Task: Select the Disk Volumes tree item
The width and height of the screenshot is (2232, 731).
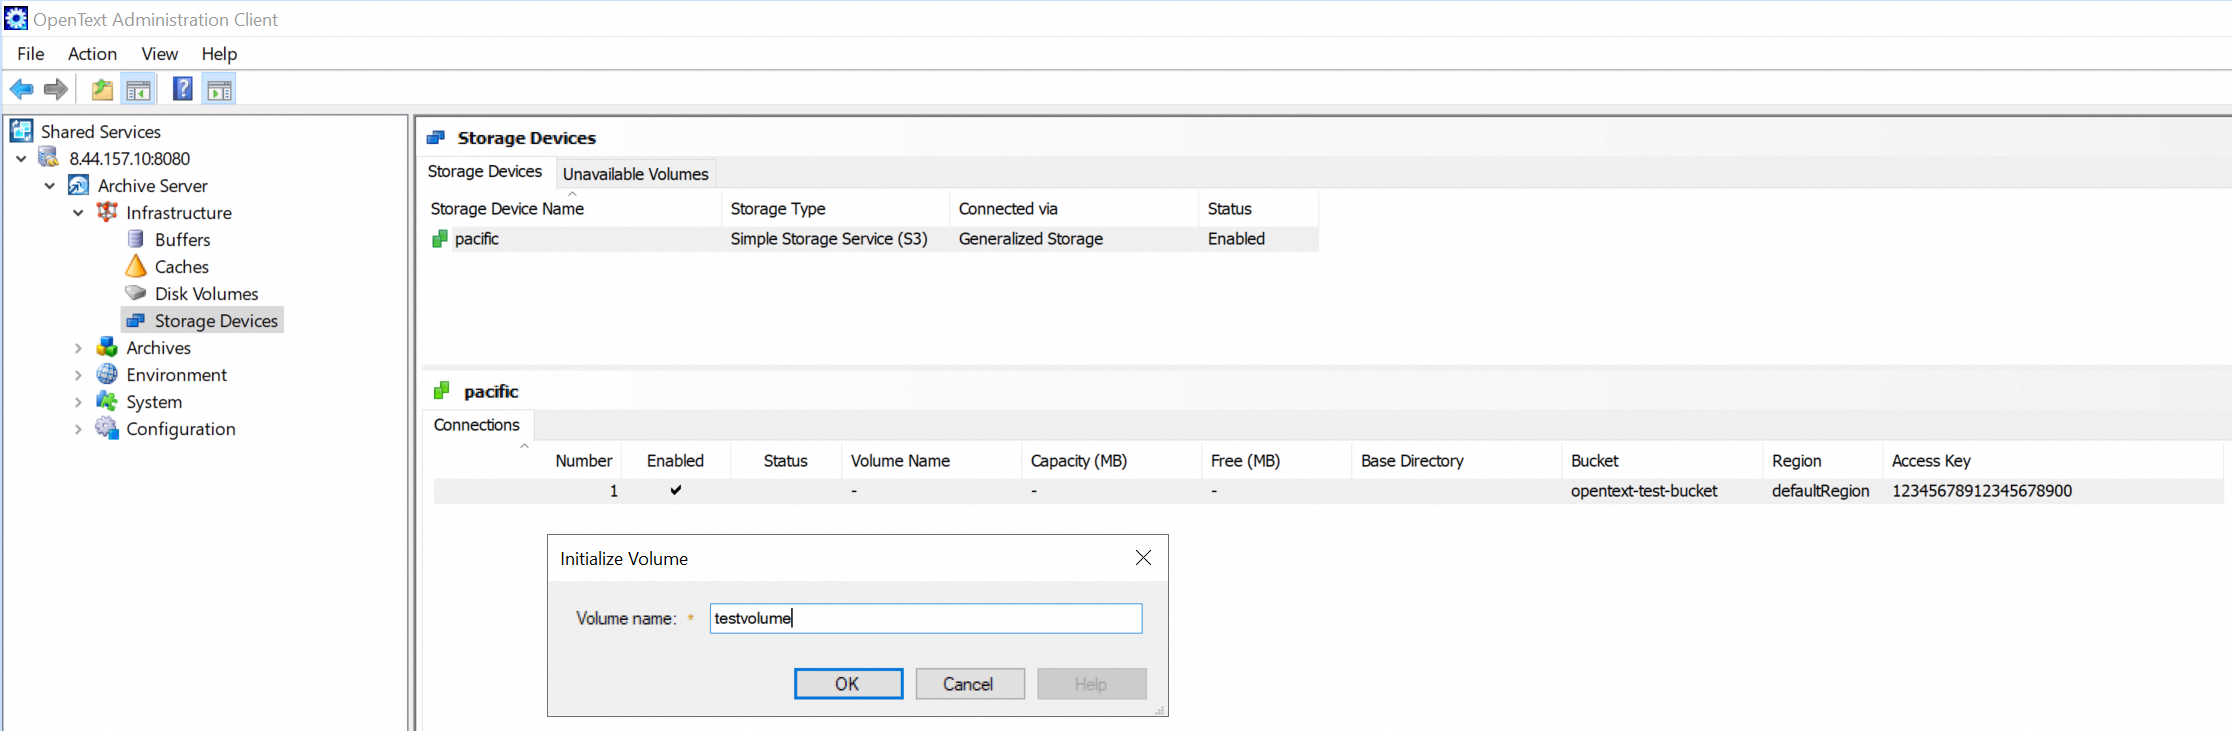Action: pos(206,294)
